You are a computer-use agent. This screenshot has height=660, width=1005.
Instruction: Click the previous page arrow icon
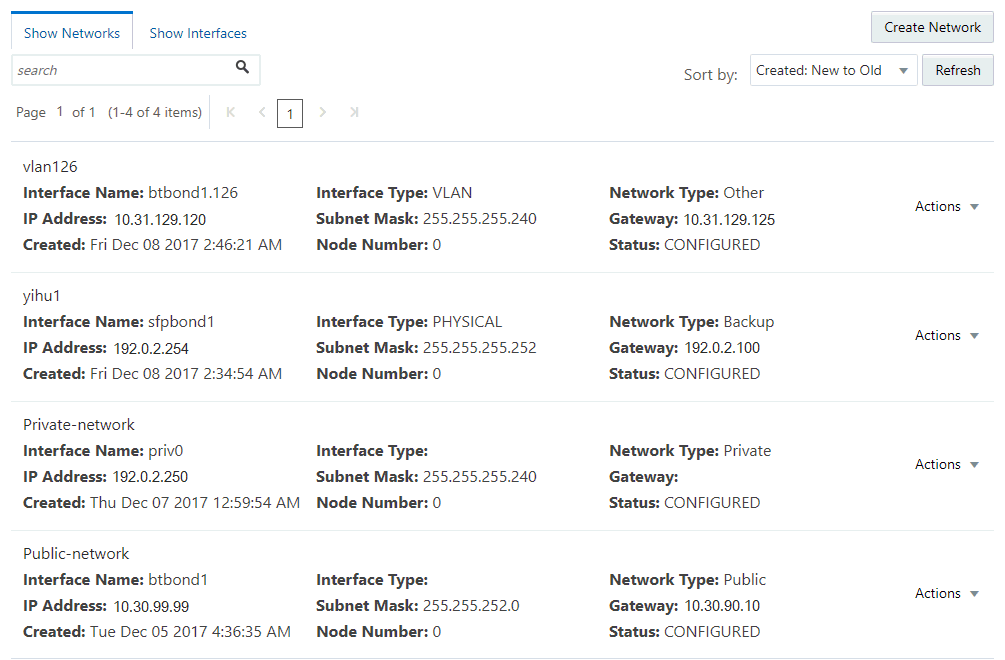point(261,113)
